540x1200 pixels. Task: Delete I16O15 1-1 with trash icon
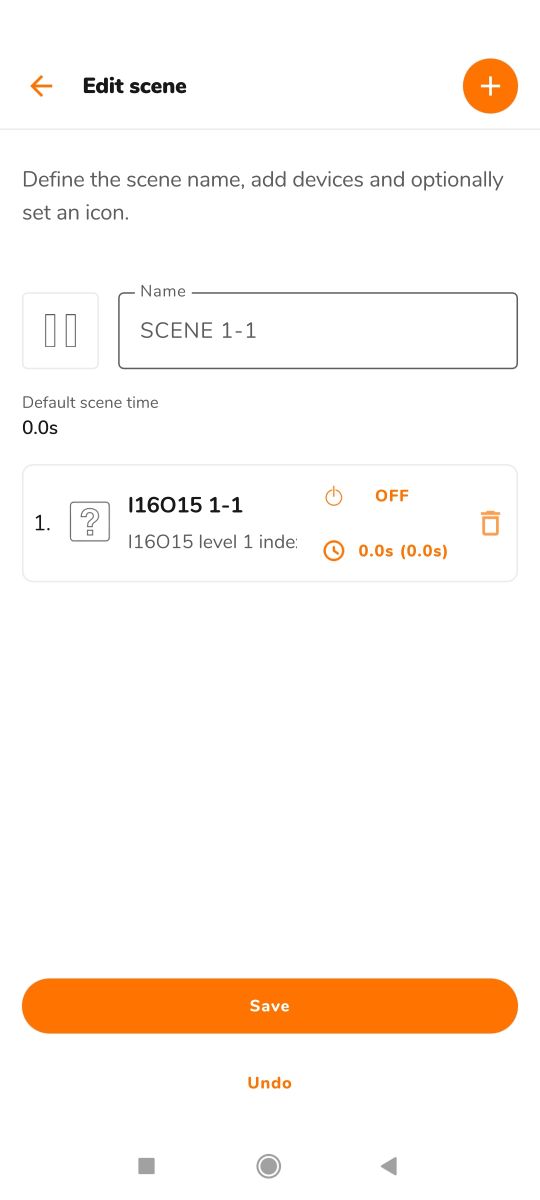490,523
